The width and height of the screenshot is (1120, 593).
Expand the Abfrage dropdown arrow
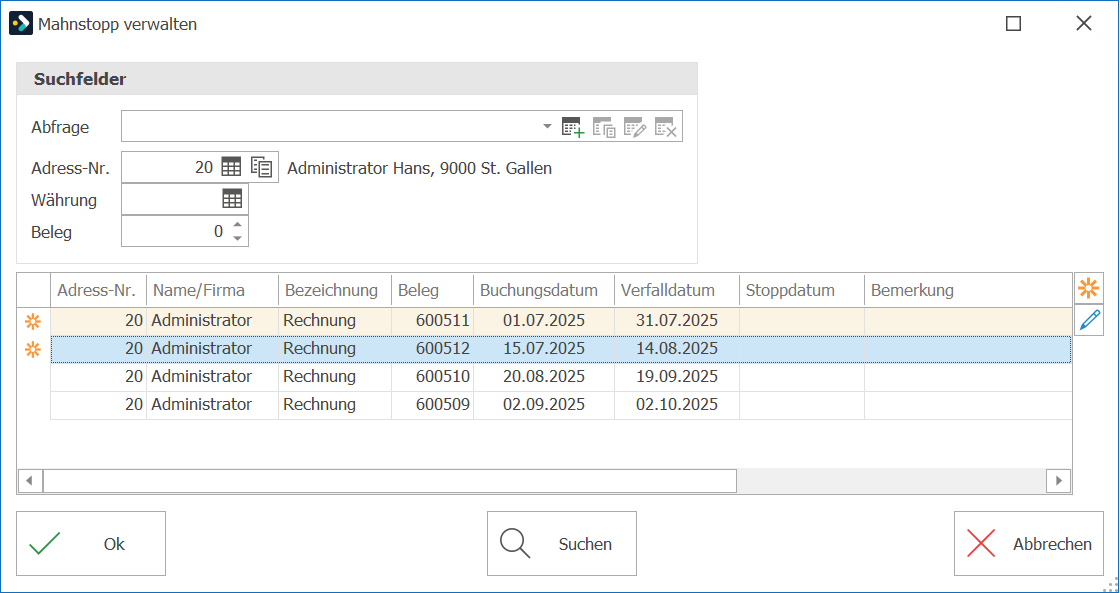(547, 126)
